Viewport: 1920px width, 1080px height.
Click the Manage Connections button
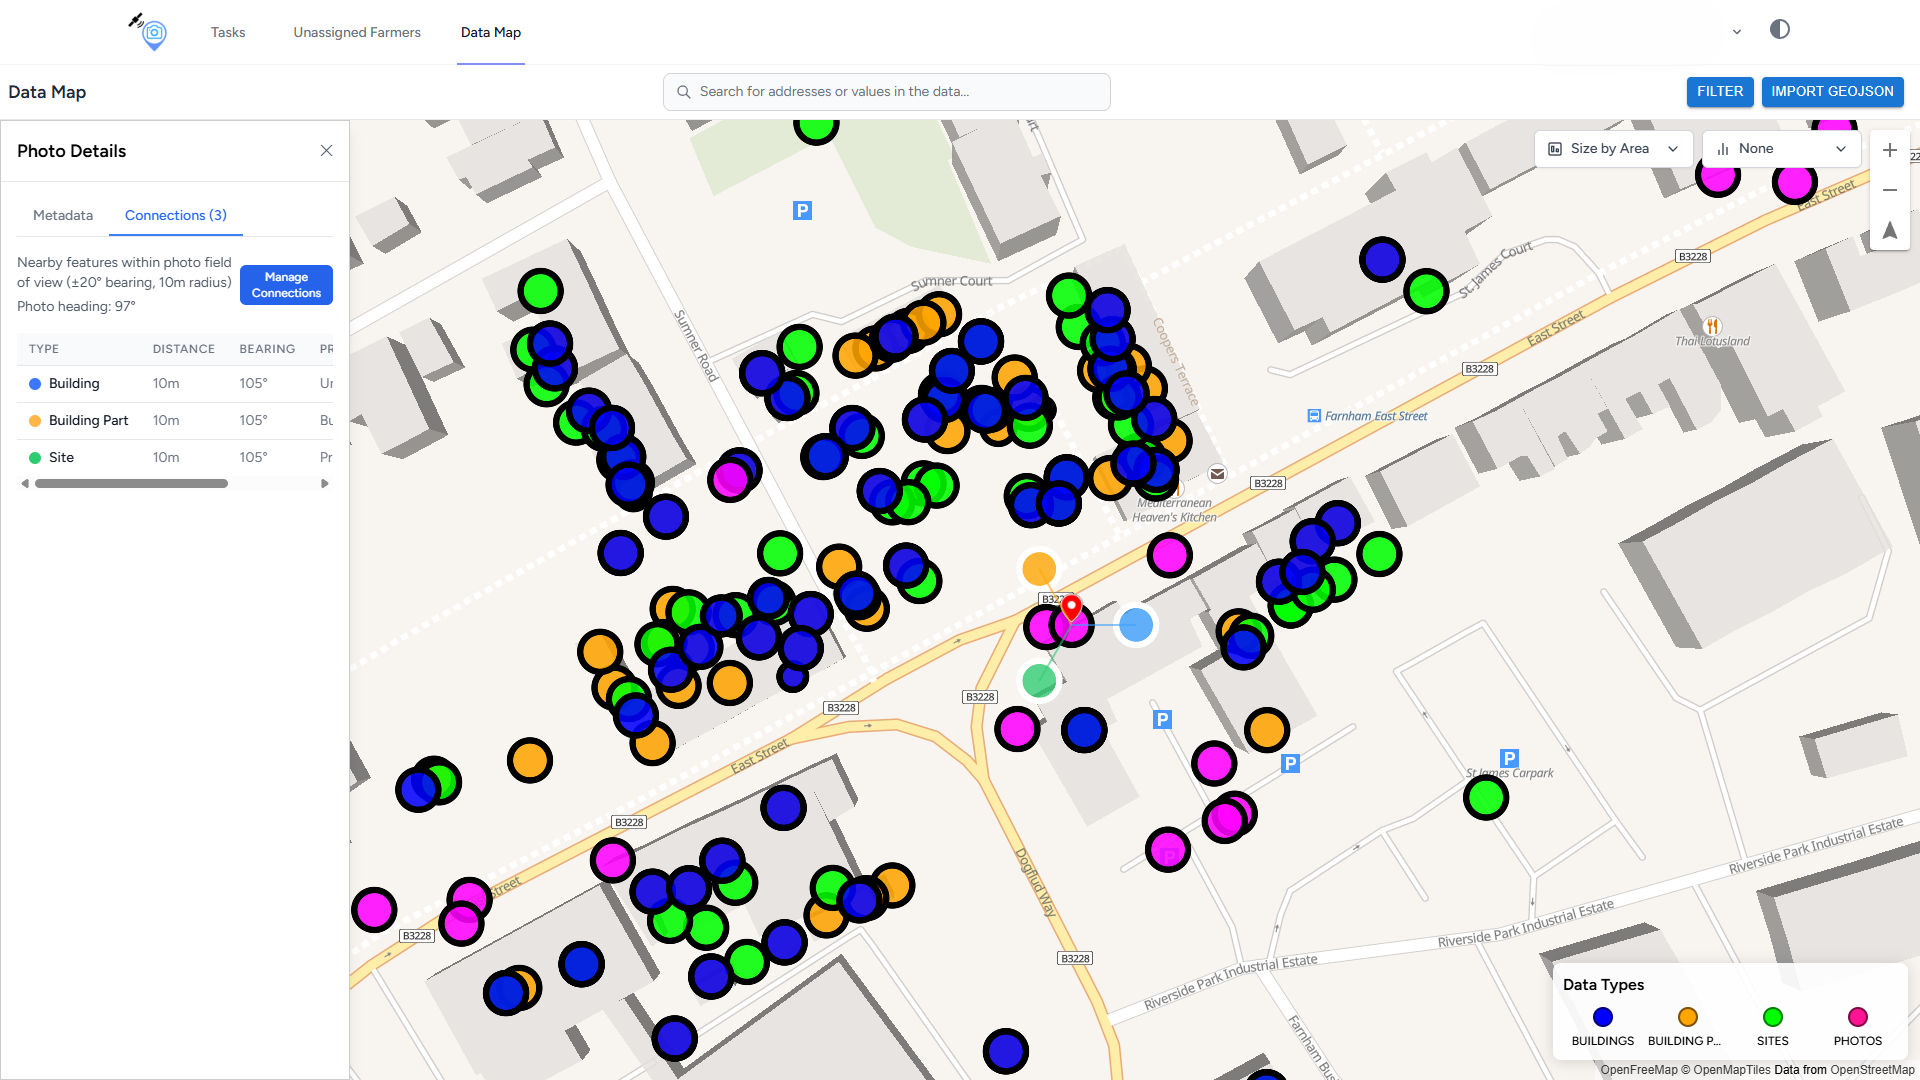pyautogui.click(x=286, y=285)
